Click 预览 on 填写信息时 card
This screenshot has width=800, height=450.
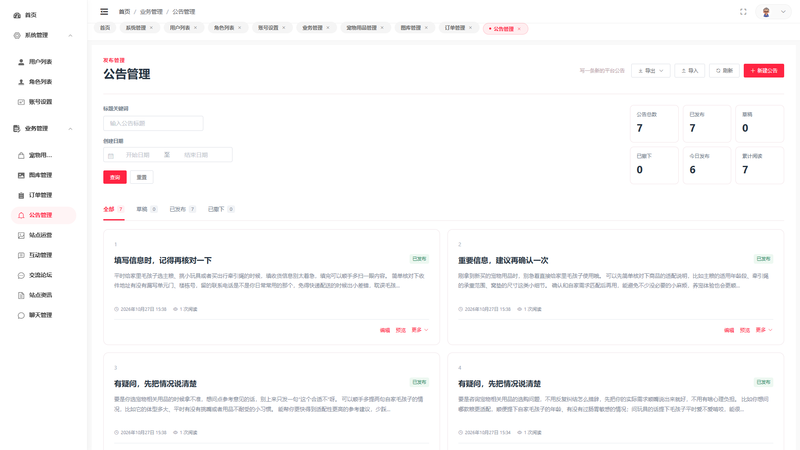coord(401,331)
